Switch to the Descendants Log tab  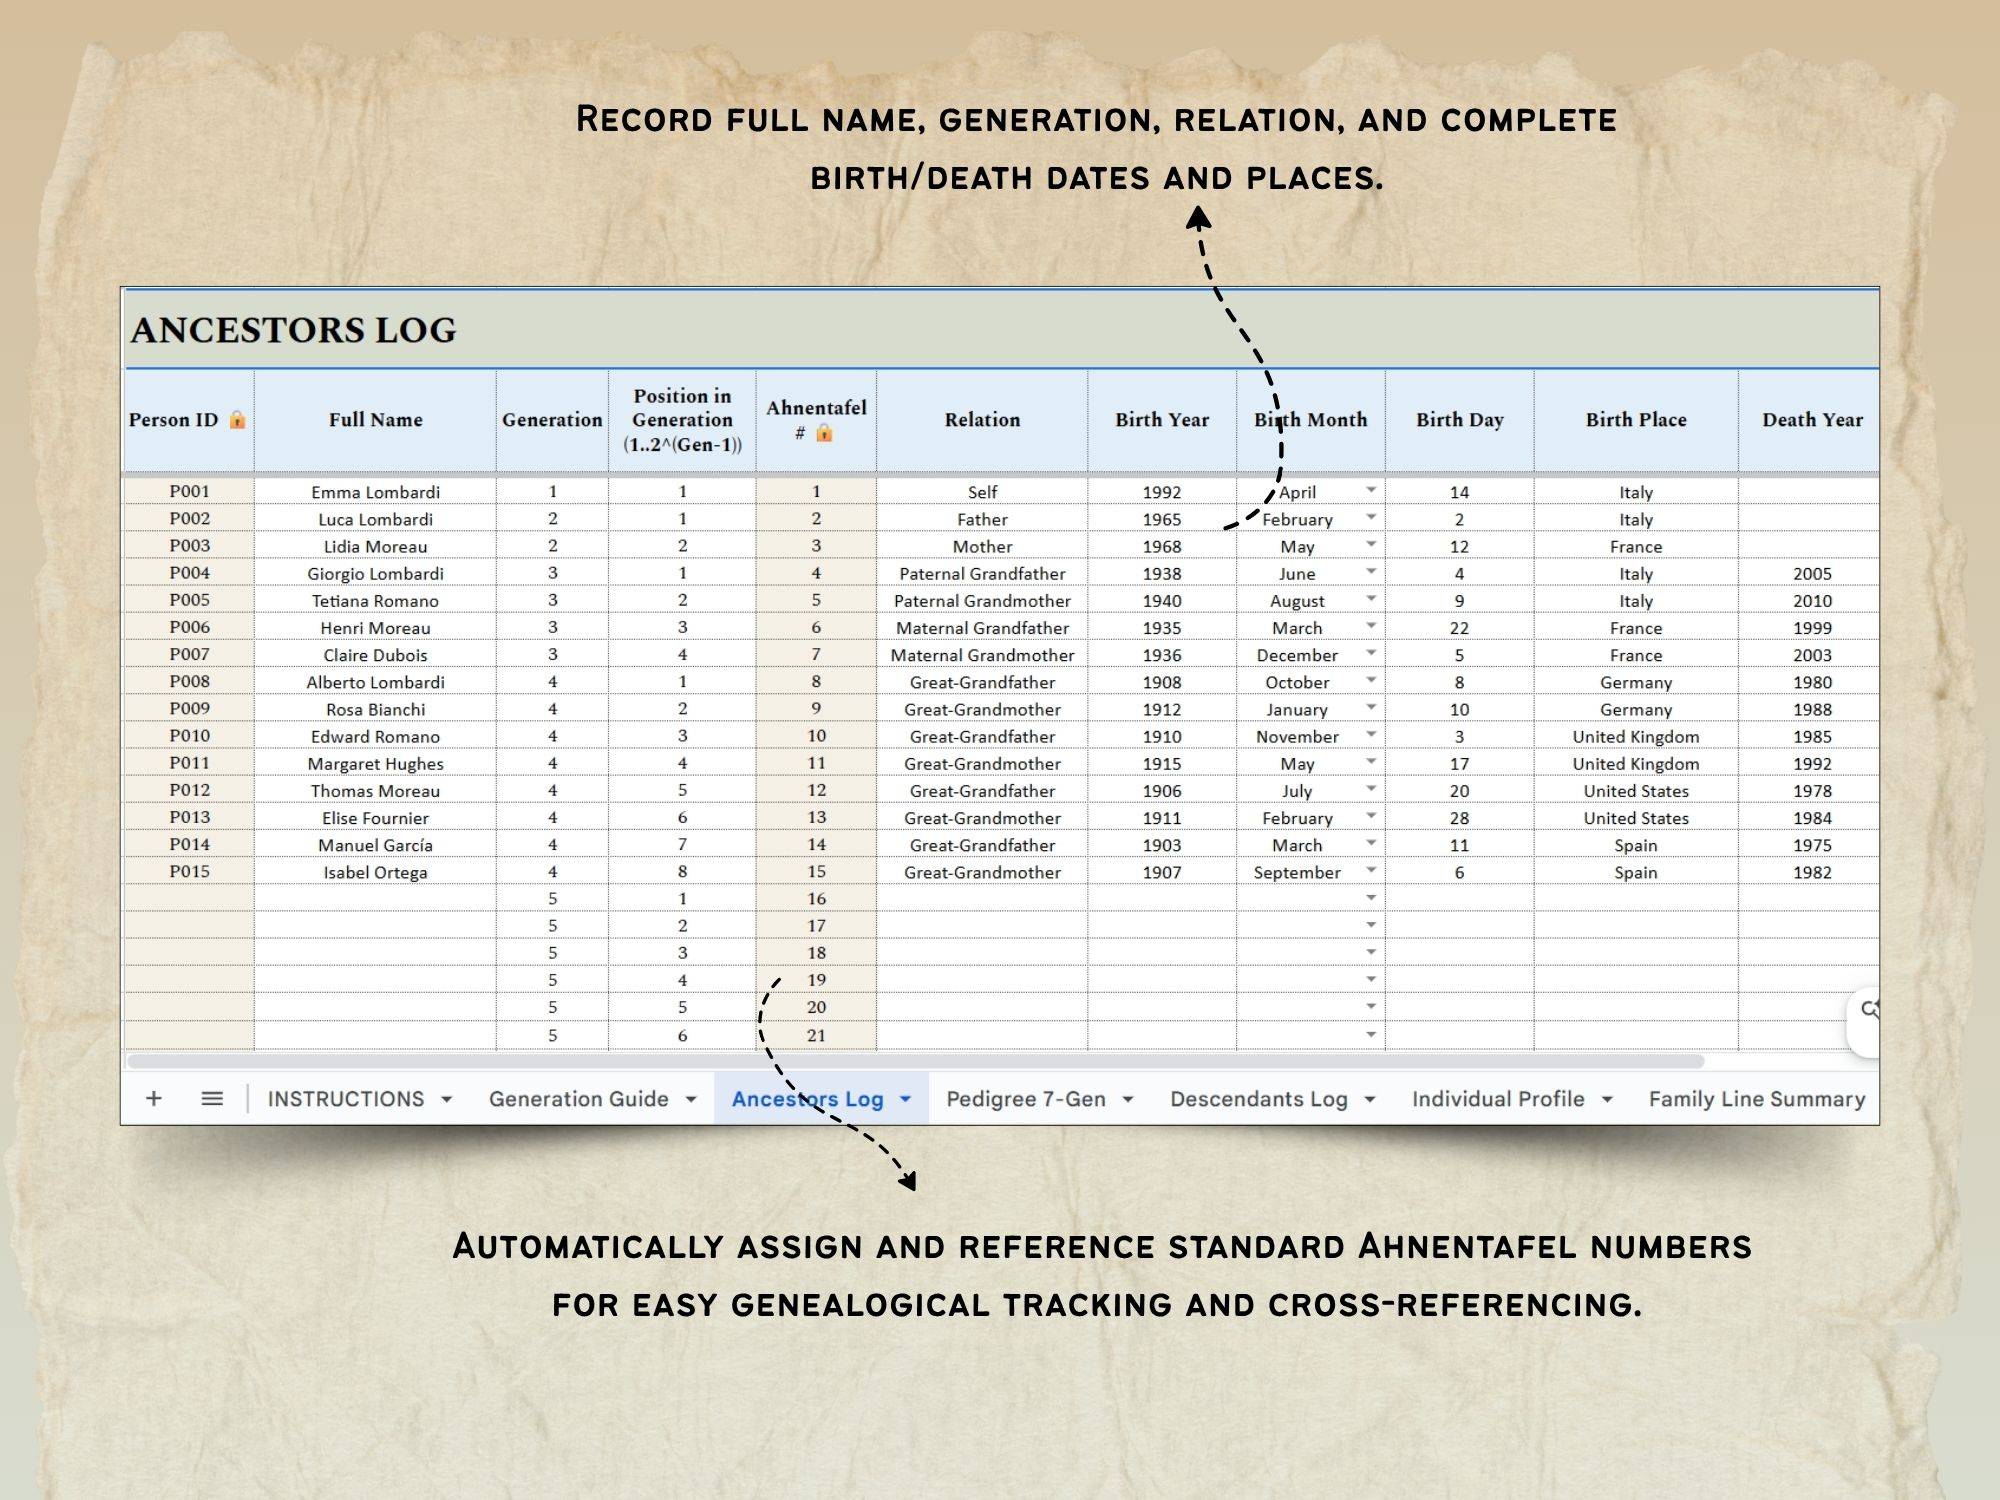tap(1258, 1099)
